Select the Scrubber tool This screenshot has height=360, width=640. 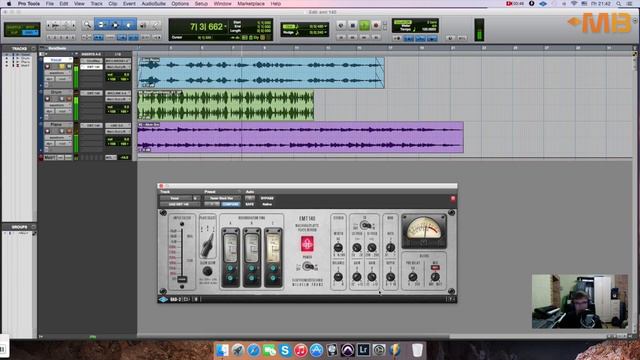point(143,25)
